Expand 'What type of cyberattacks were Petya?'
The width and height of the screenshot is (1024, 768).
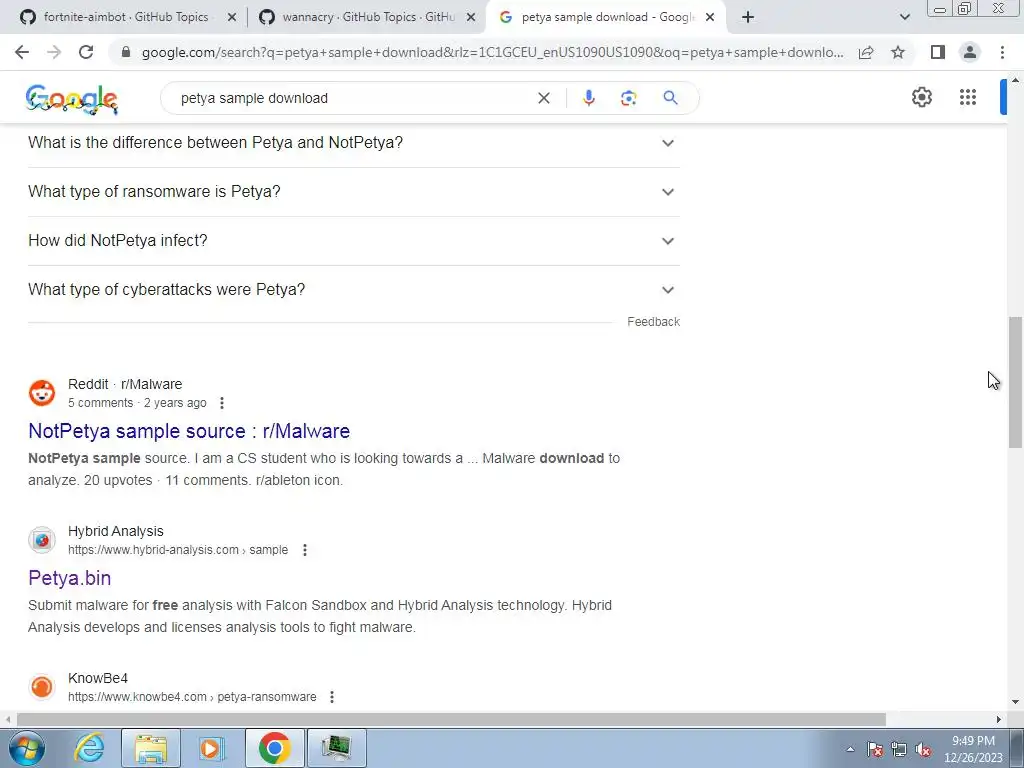[x=354, y=289]
